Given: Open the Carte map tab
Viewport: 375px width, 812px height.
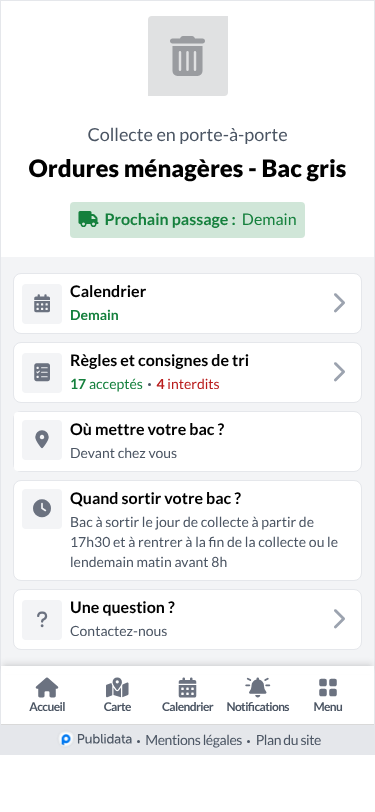Looking at the screenshot, I should coord(118,695).
